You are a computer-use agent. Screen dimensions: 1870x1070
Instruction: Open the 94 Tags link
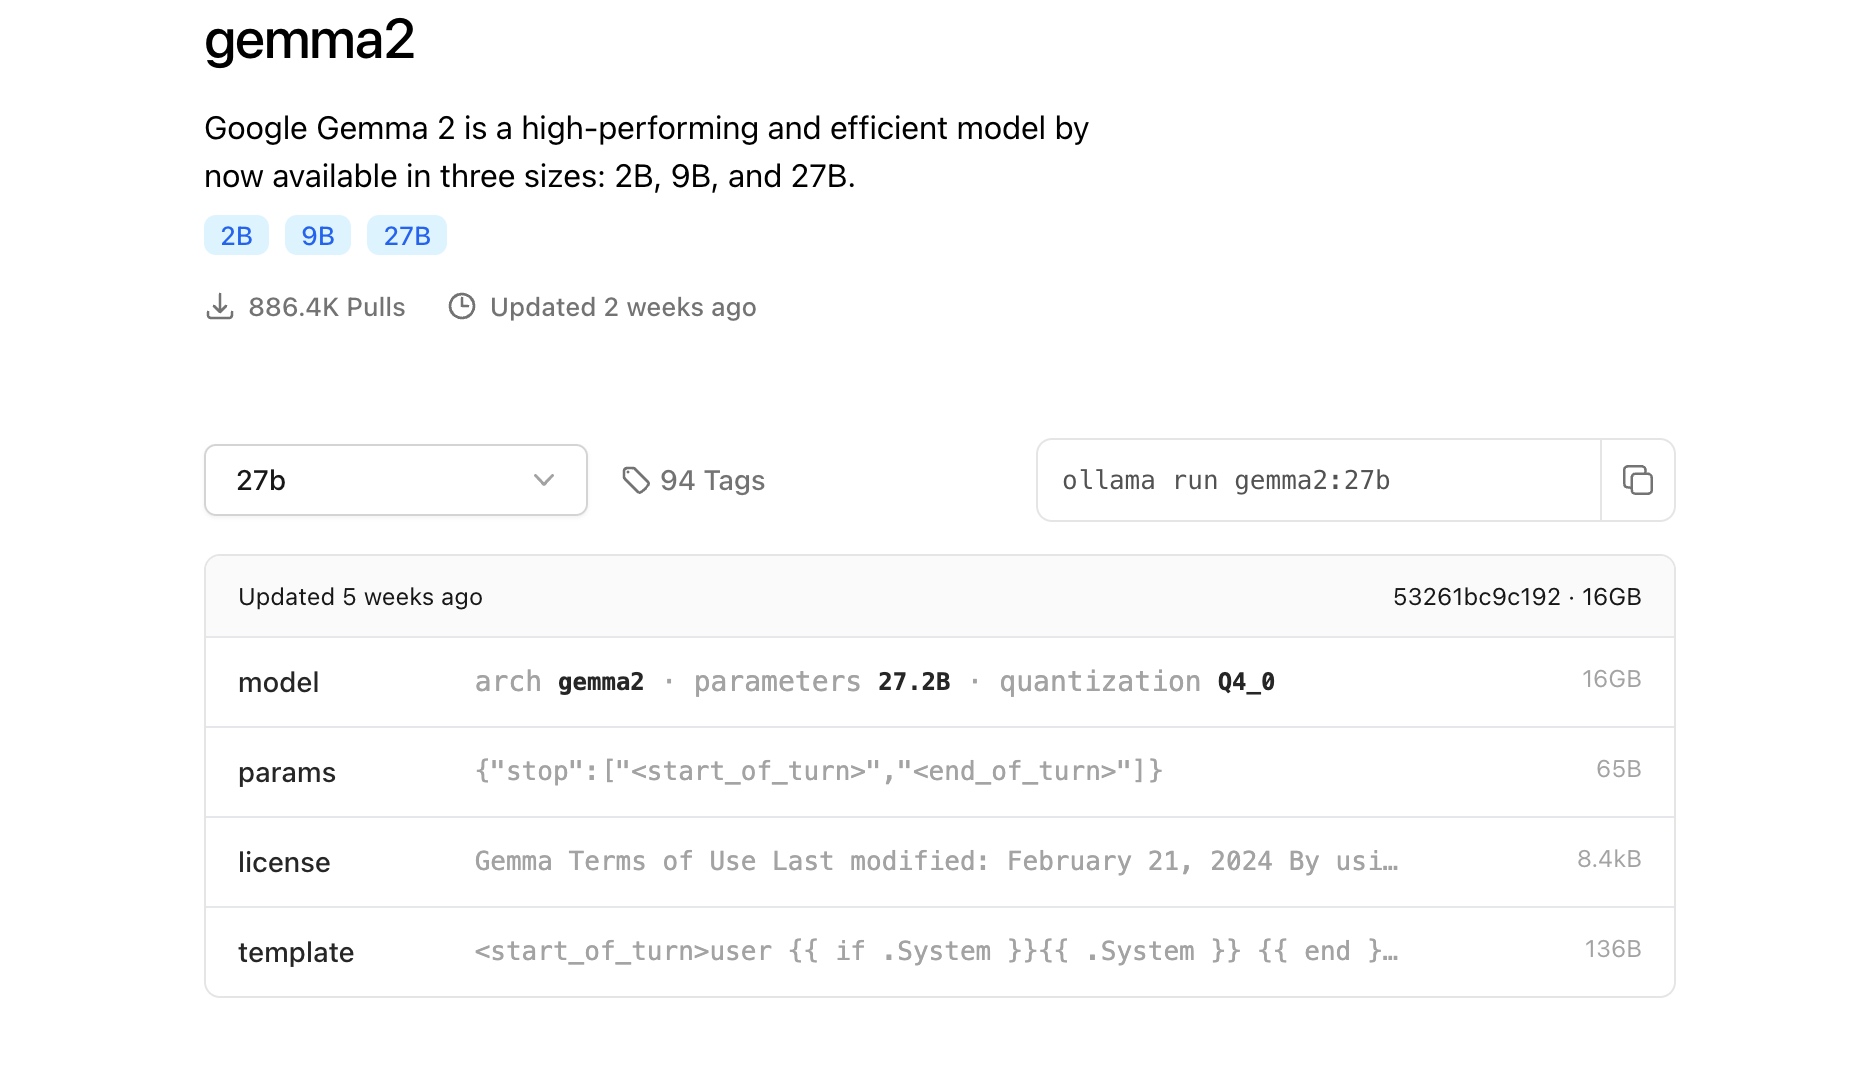coord(693,480)
